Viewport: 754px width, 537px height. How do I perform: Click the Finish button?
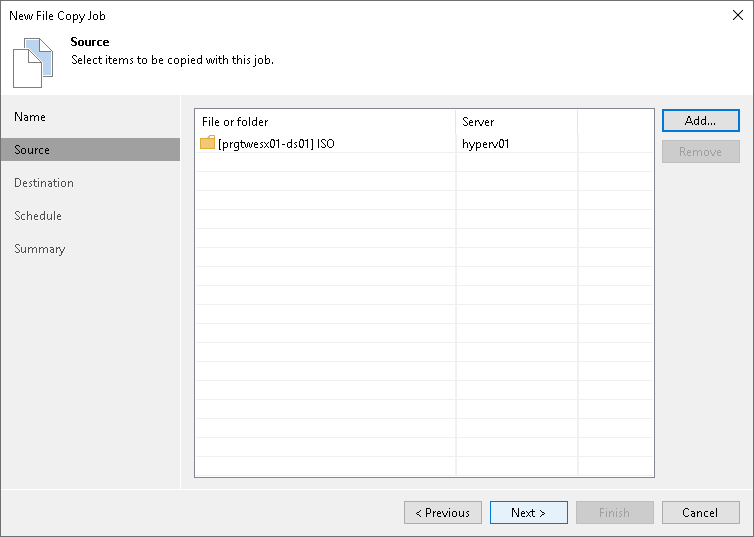click(x=614, y=513)
